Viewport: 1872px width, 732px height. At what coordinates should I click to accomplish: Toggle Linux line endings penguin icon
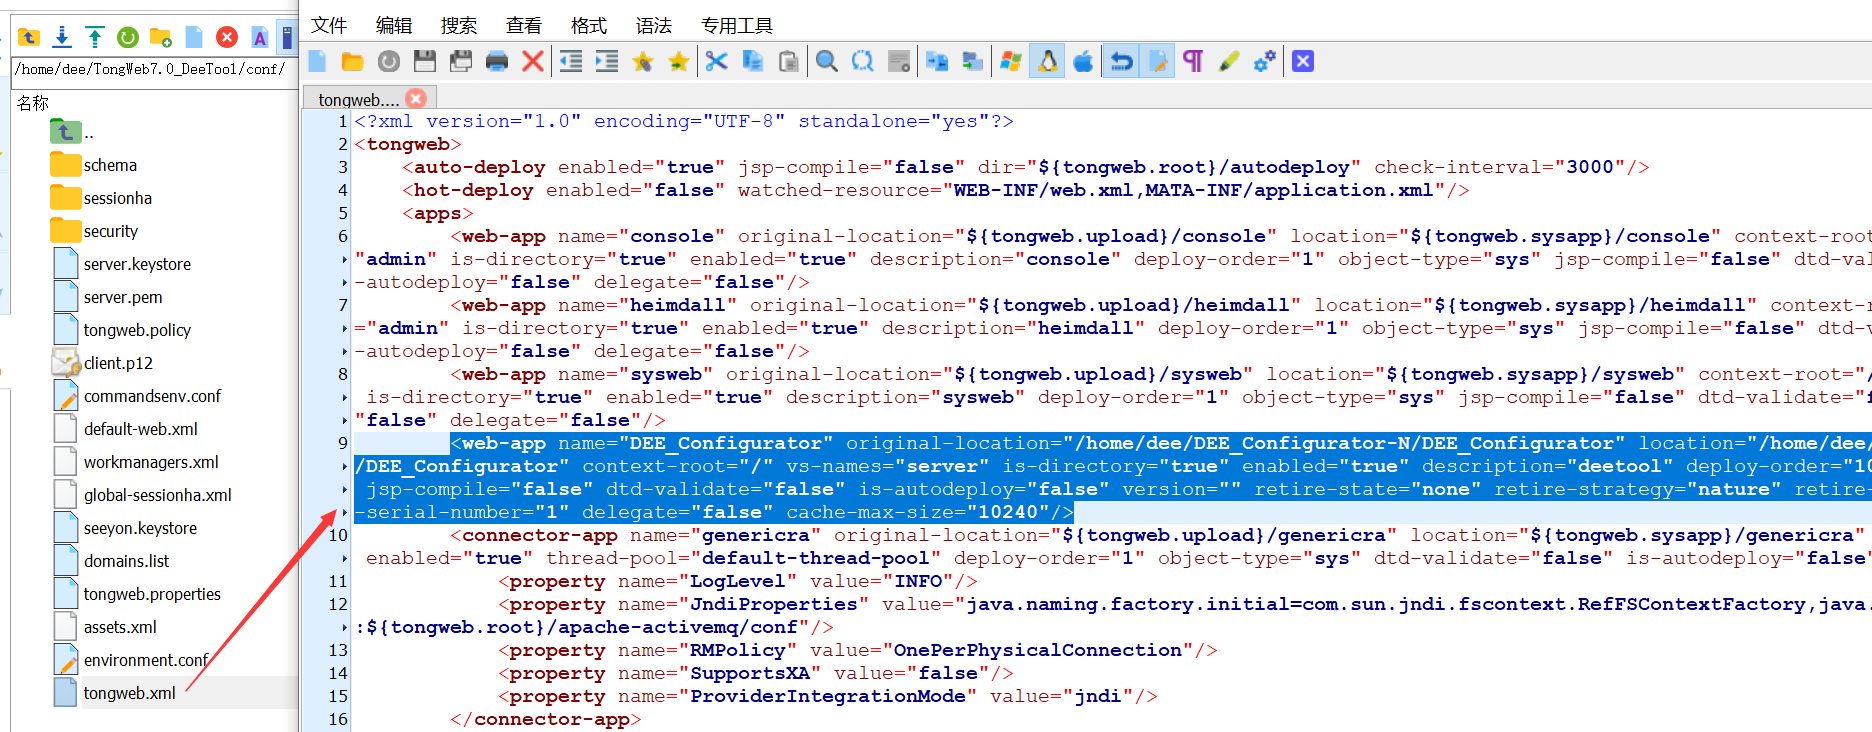pyautogui.click(x=1047, y=61)
